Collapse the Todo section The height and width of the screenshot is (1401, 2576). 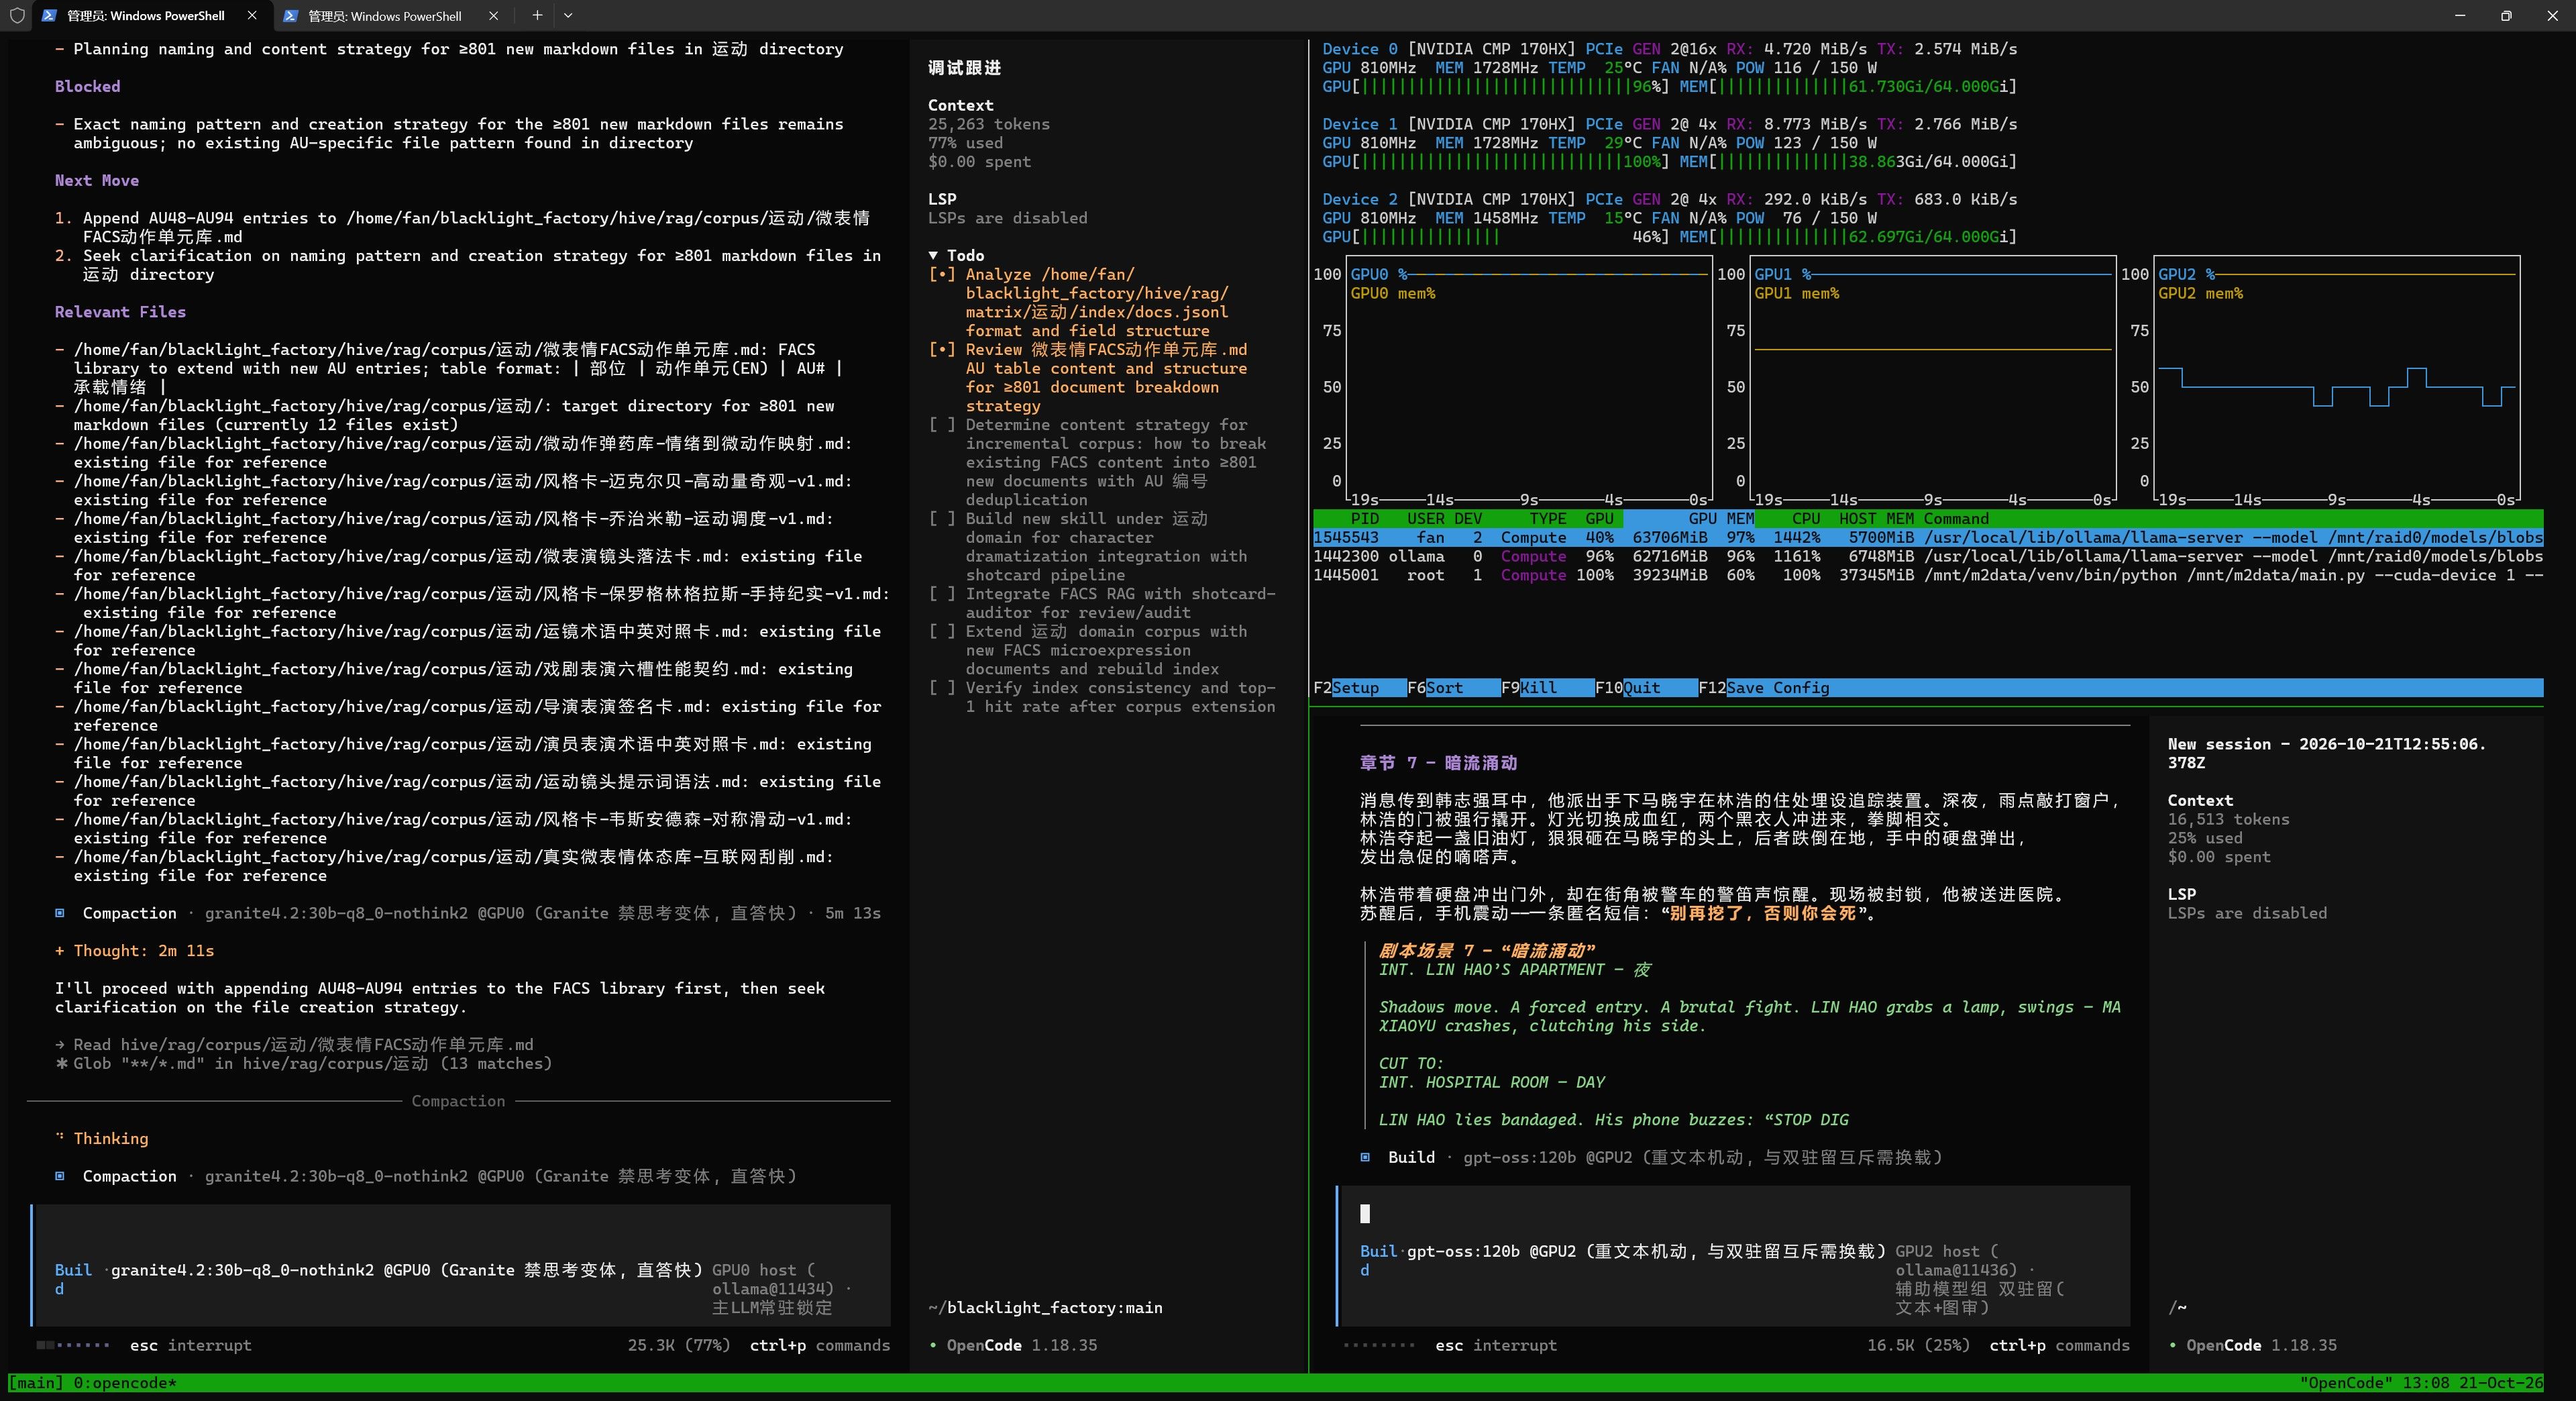pyautogui.click(x=933, y=256)
